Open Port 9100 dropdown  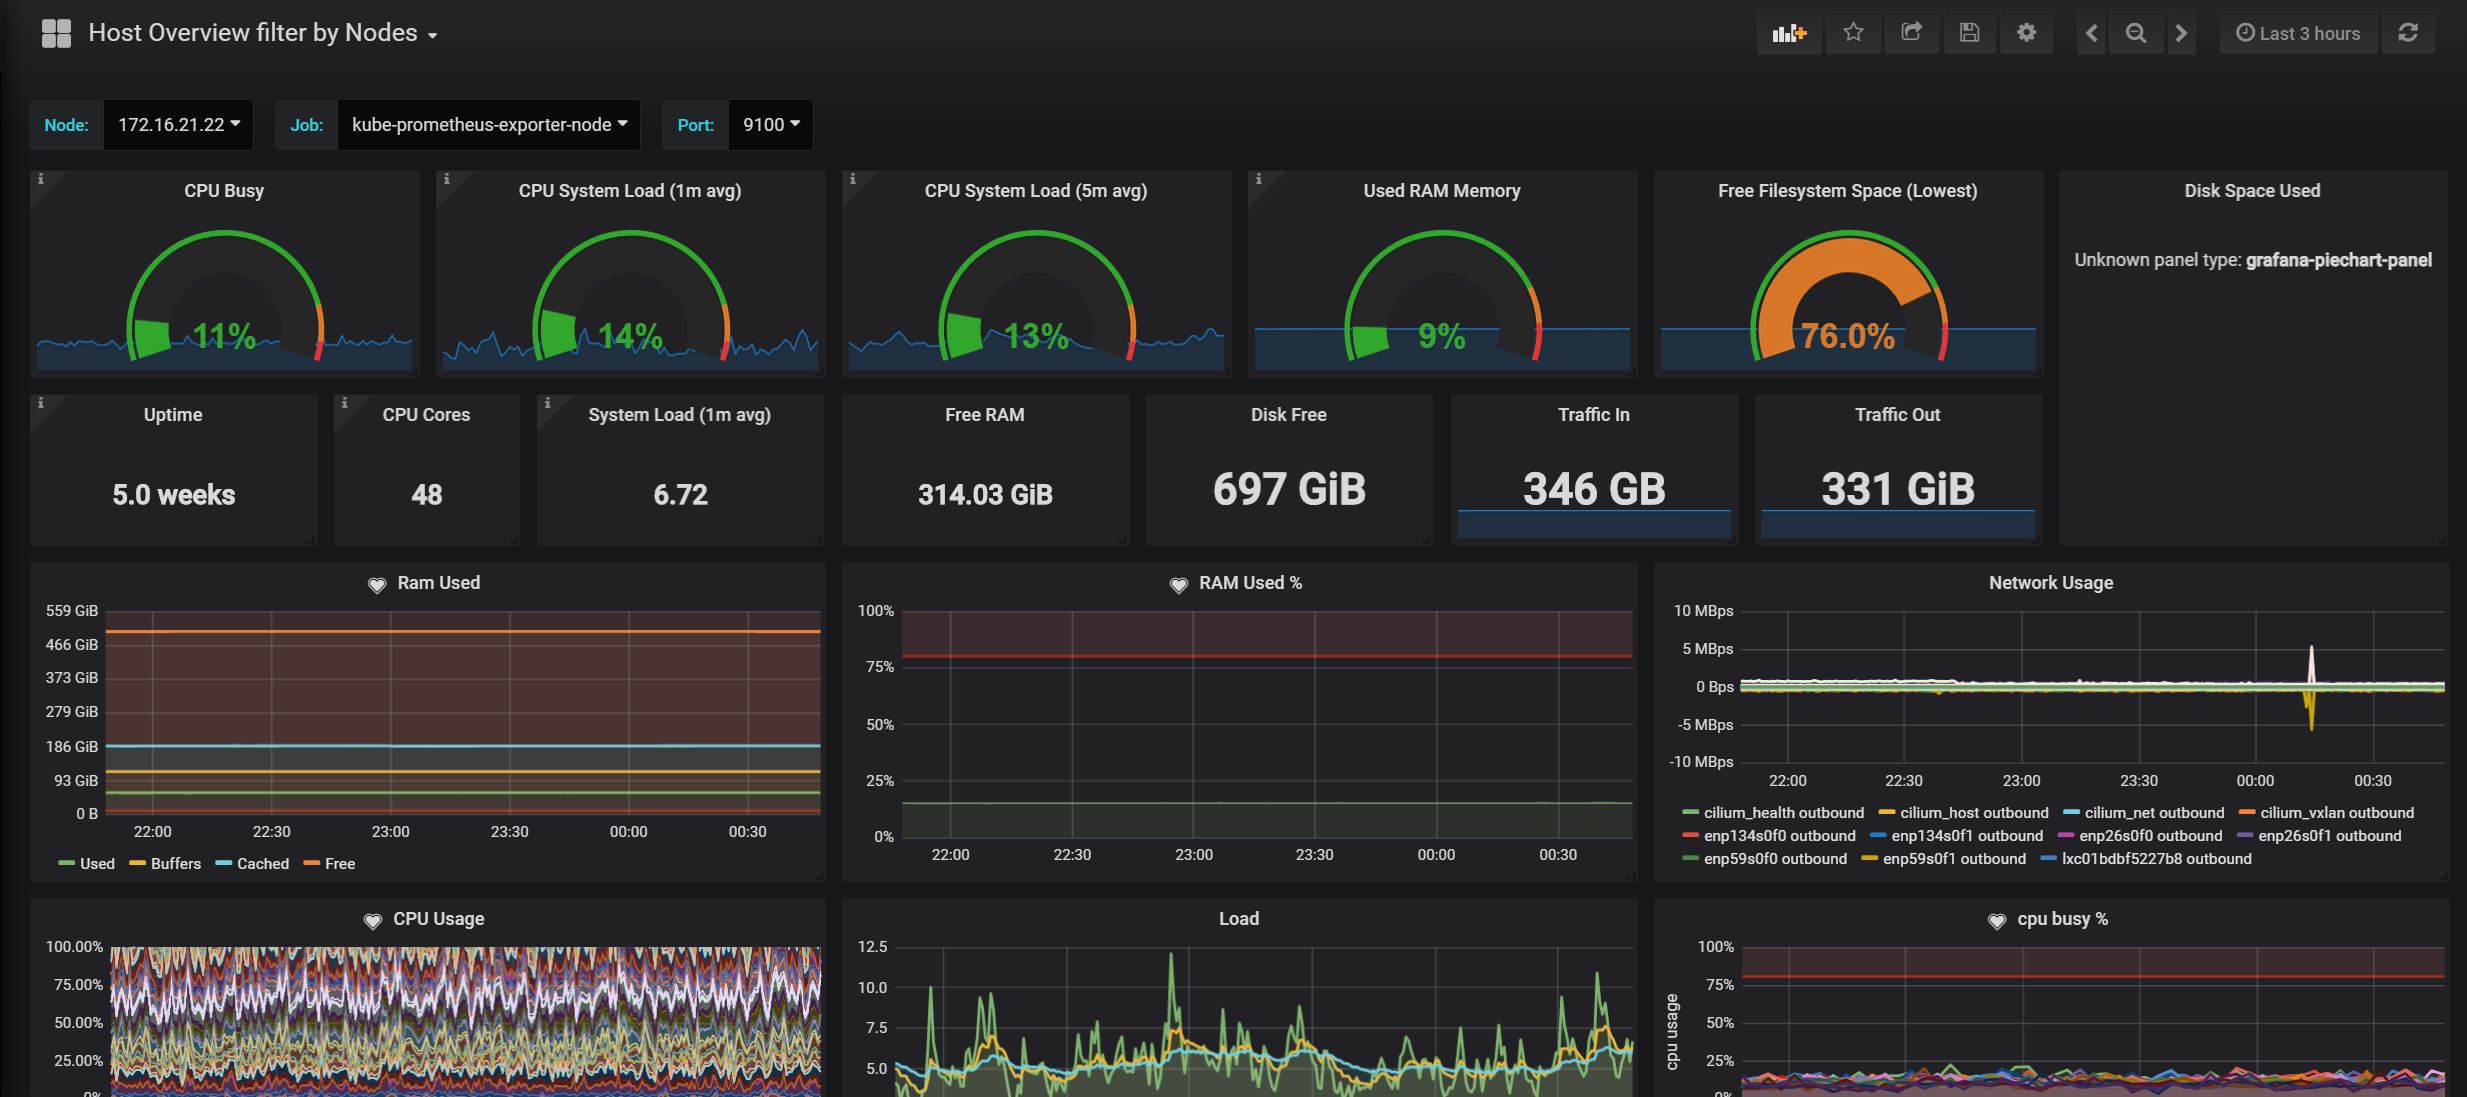(770, 125)
